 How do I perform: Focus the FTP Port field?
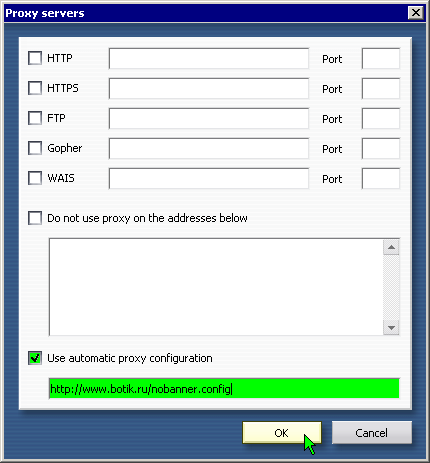point(381,119)
